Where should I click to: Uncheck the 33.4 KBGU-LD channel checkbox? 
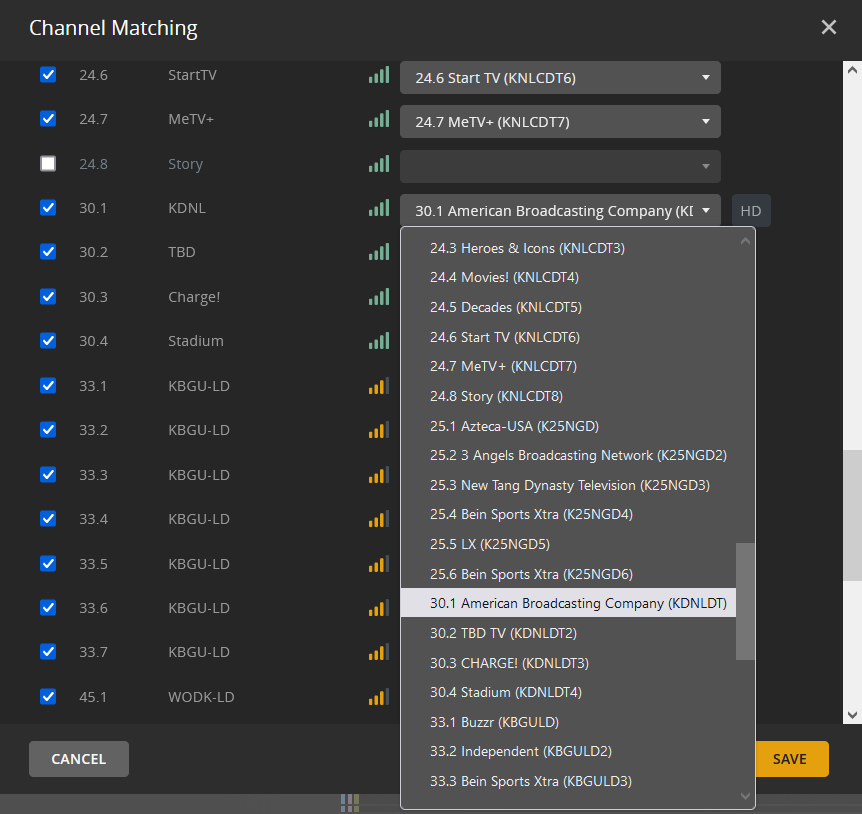[x=48, y=518]
